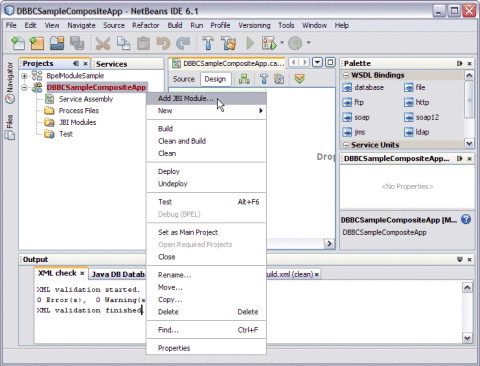The width and height of the screenshot is (480, 366).
Task: Select the Service Assembly tree node
Action: [86, 99]
